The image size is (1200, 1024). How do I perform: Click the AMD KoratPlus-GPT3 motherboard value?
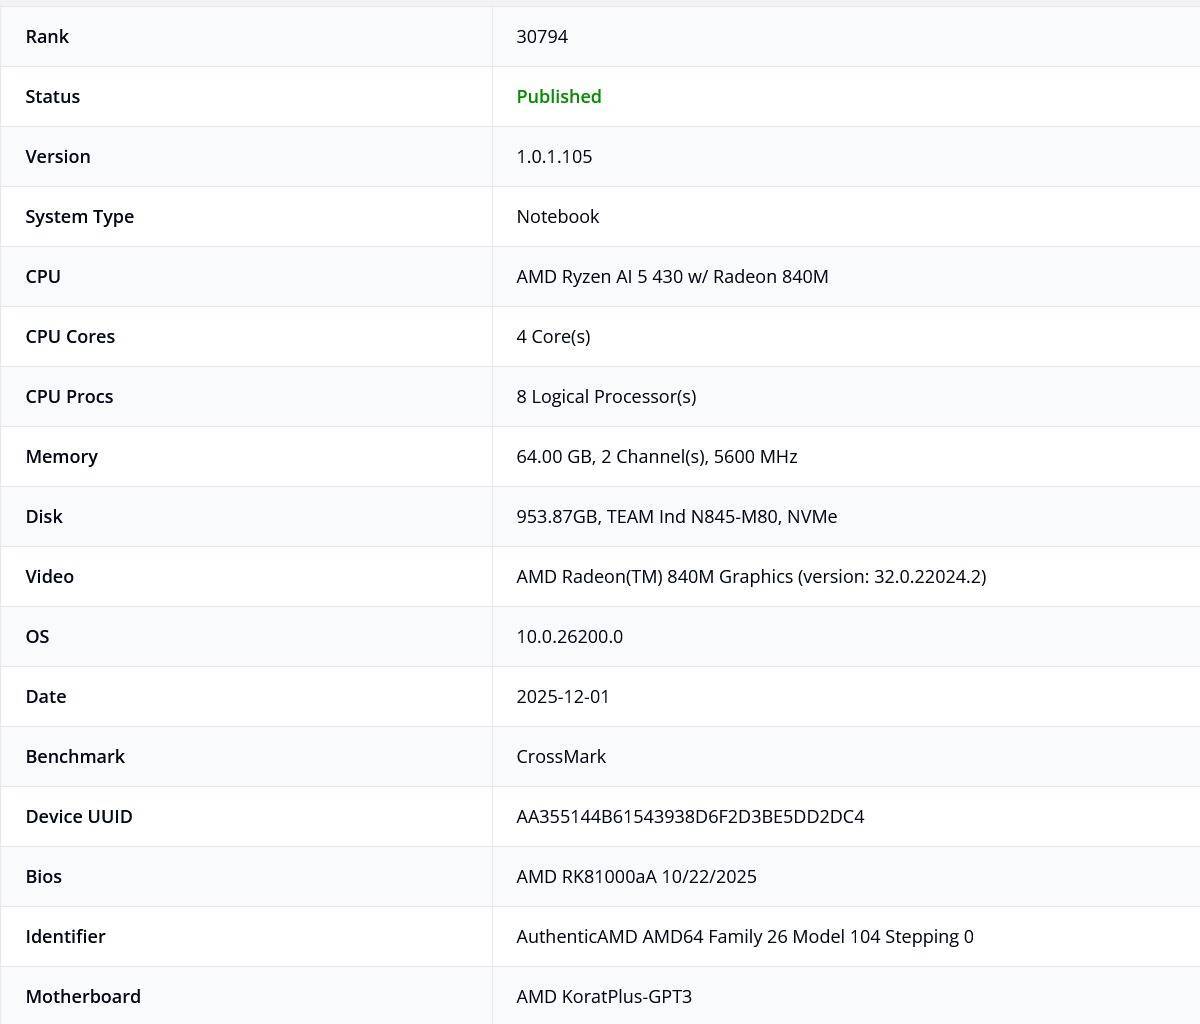click(604, 997)
